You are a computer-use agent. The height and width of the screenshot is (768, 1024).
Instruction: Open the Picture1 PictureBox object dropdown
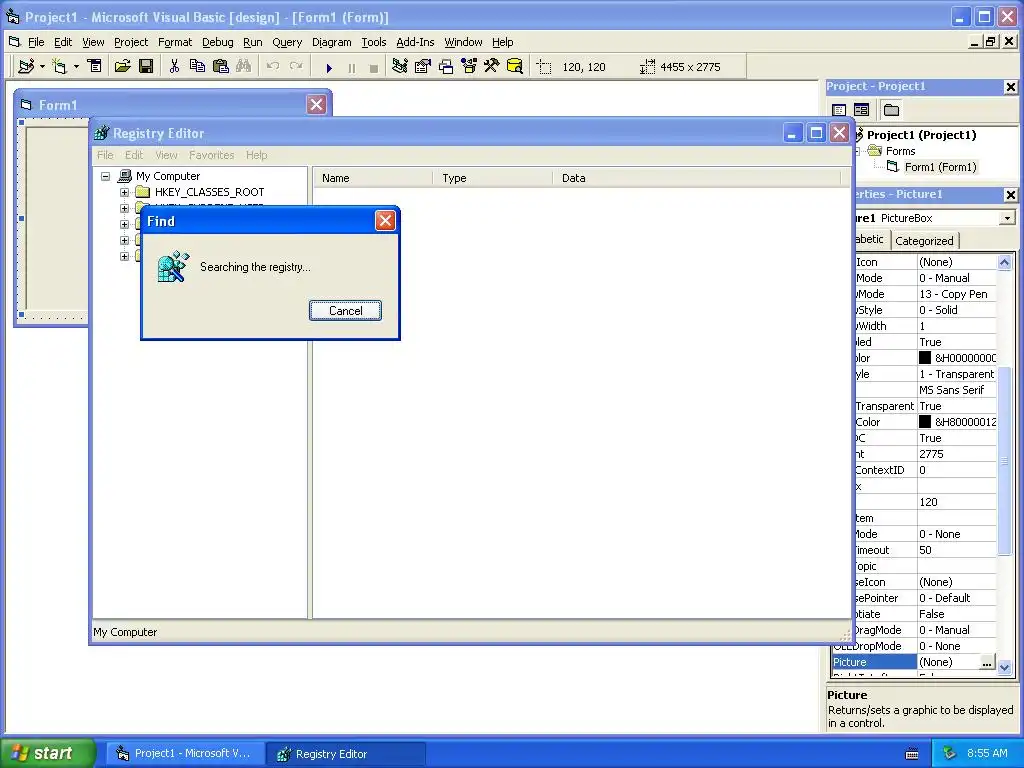point(1008,218)
